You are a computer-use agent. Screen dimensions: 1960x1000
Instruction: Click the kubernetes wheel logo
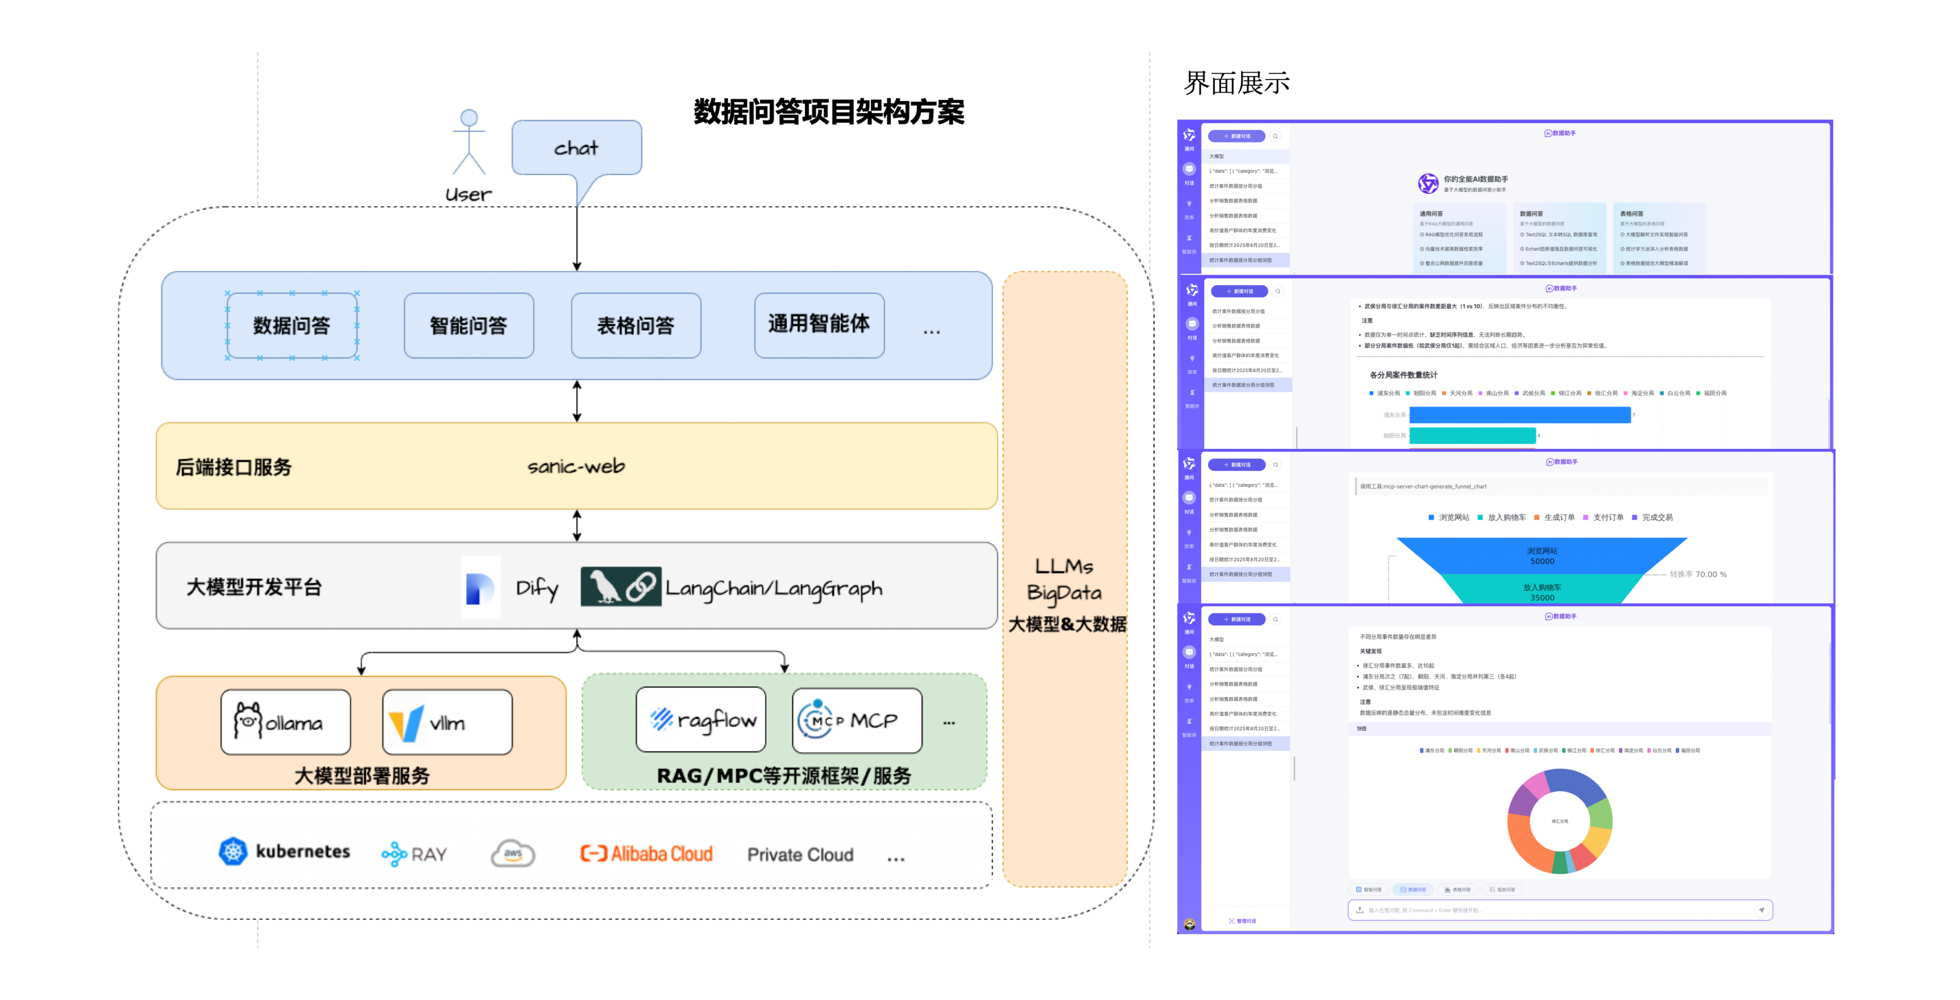[x=233, y=851]
